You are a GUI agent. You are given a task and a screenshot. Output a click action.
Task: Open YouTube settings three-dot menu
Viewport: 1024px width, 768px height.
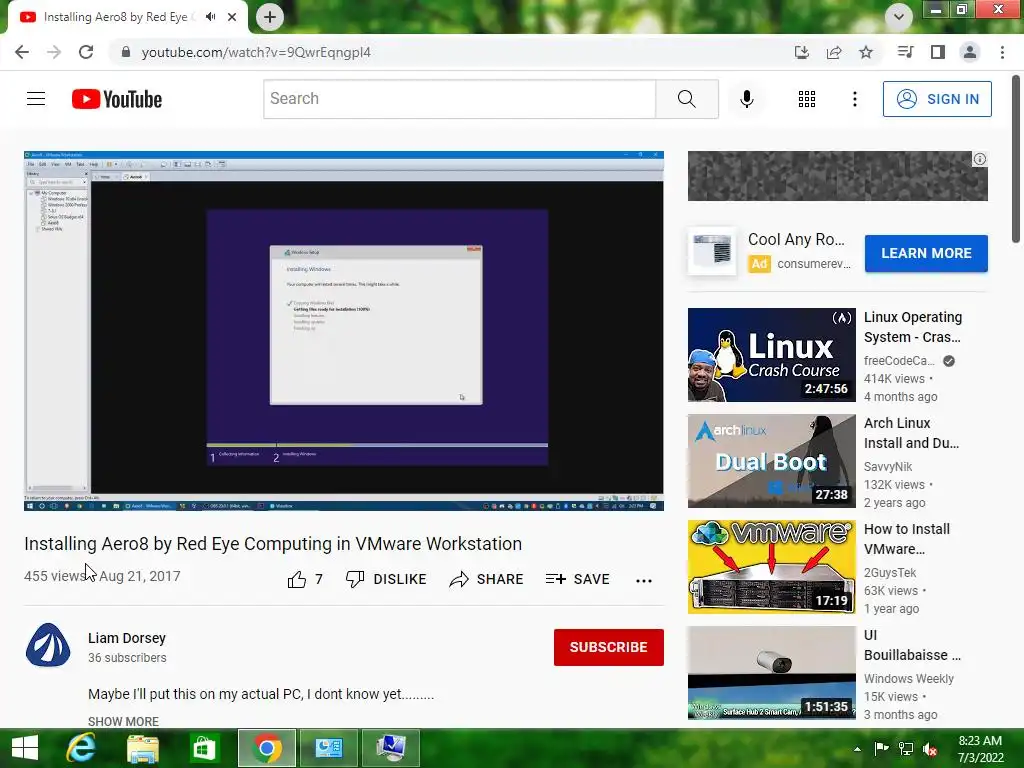pos(855,99)
